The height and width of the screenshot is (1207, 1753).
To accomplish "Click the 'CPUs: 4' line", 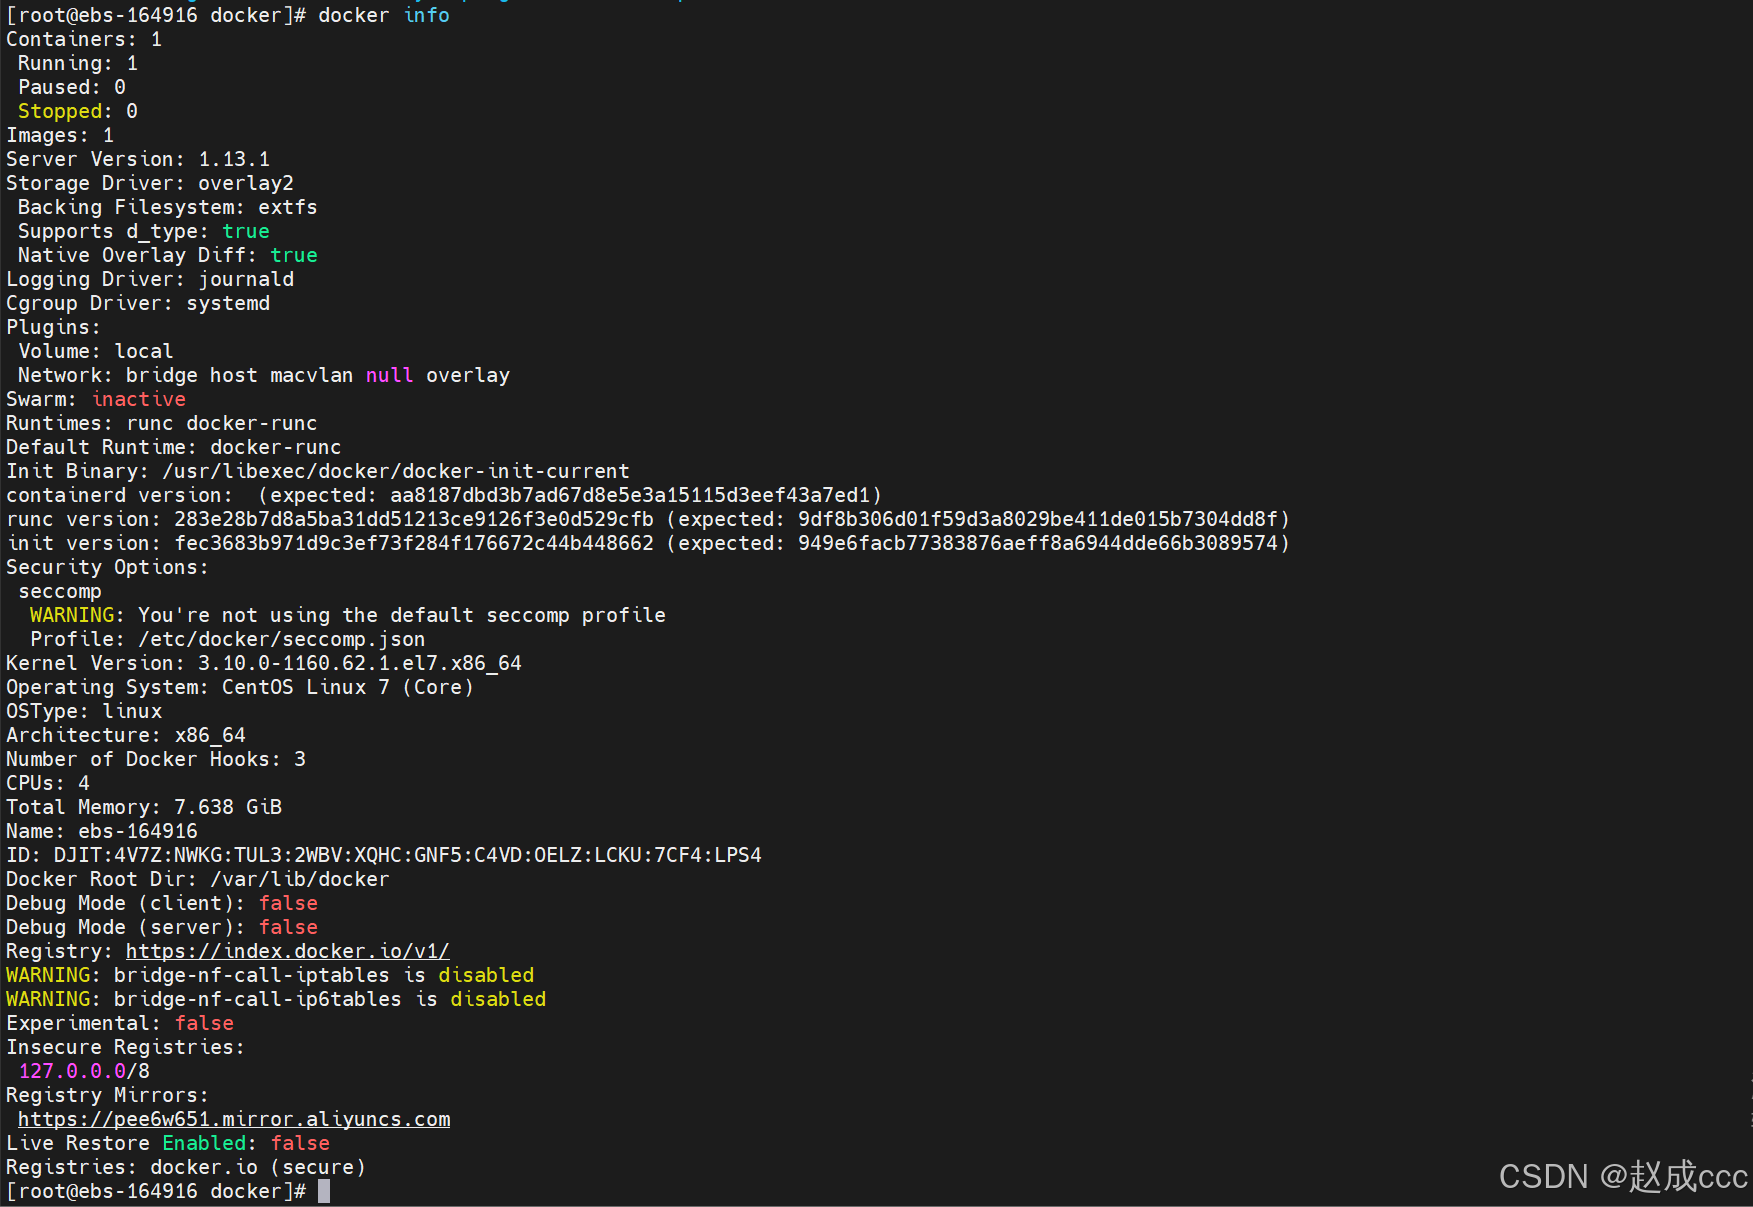I will pos(48,783).
